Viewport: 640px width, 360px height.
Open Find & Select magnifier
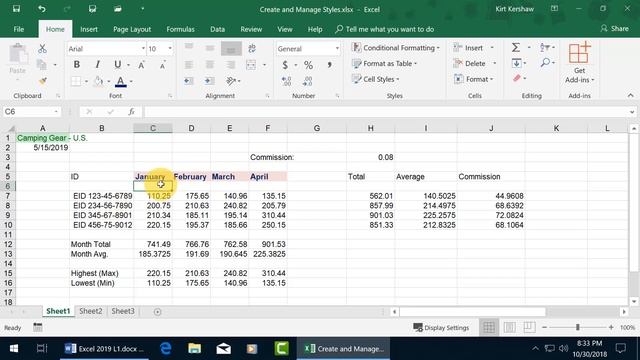tap(547, 63)
